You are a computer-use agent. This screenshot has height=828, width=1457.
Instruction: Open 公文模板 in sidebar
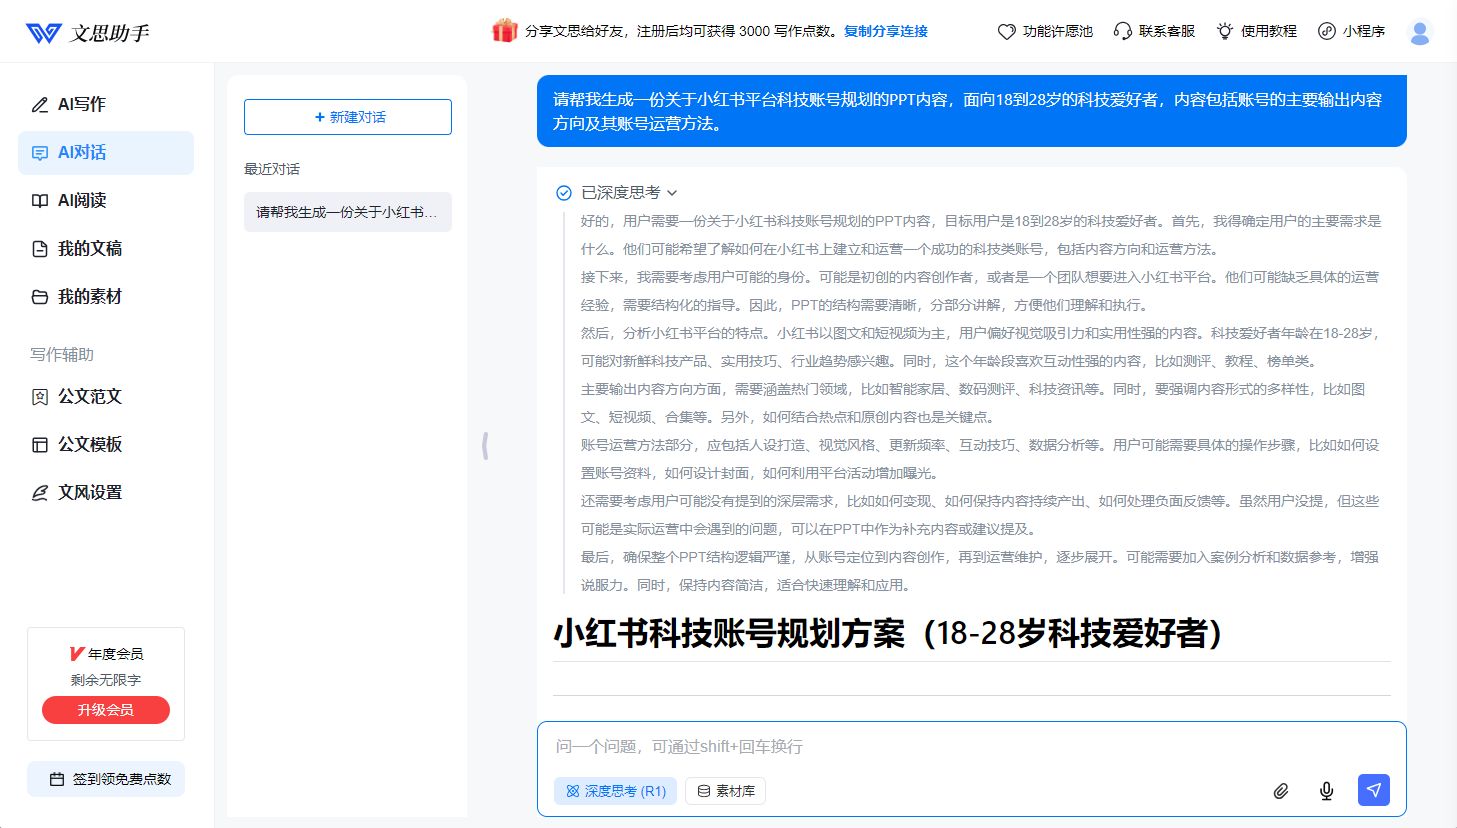tap(106, 445)
